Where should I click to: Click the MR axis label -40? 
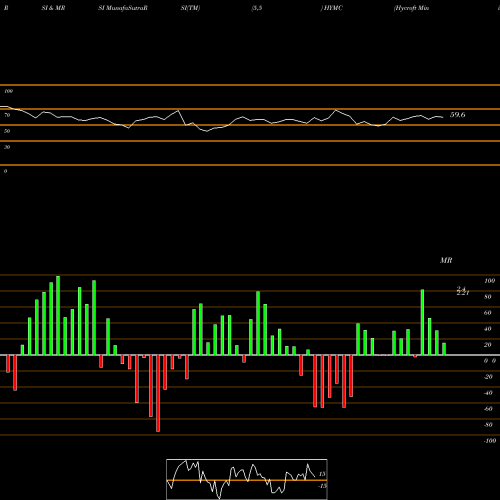pos(488,393)
